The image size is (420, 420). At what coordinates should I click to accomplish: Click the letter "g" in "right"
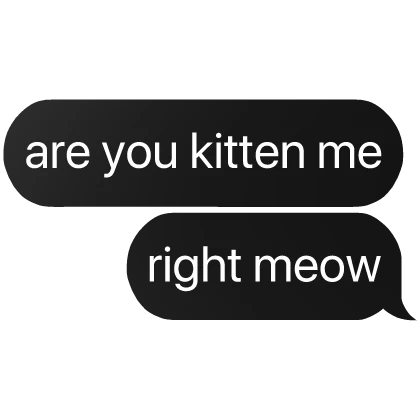click(x=183, y=273)
